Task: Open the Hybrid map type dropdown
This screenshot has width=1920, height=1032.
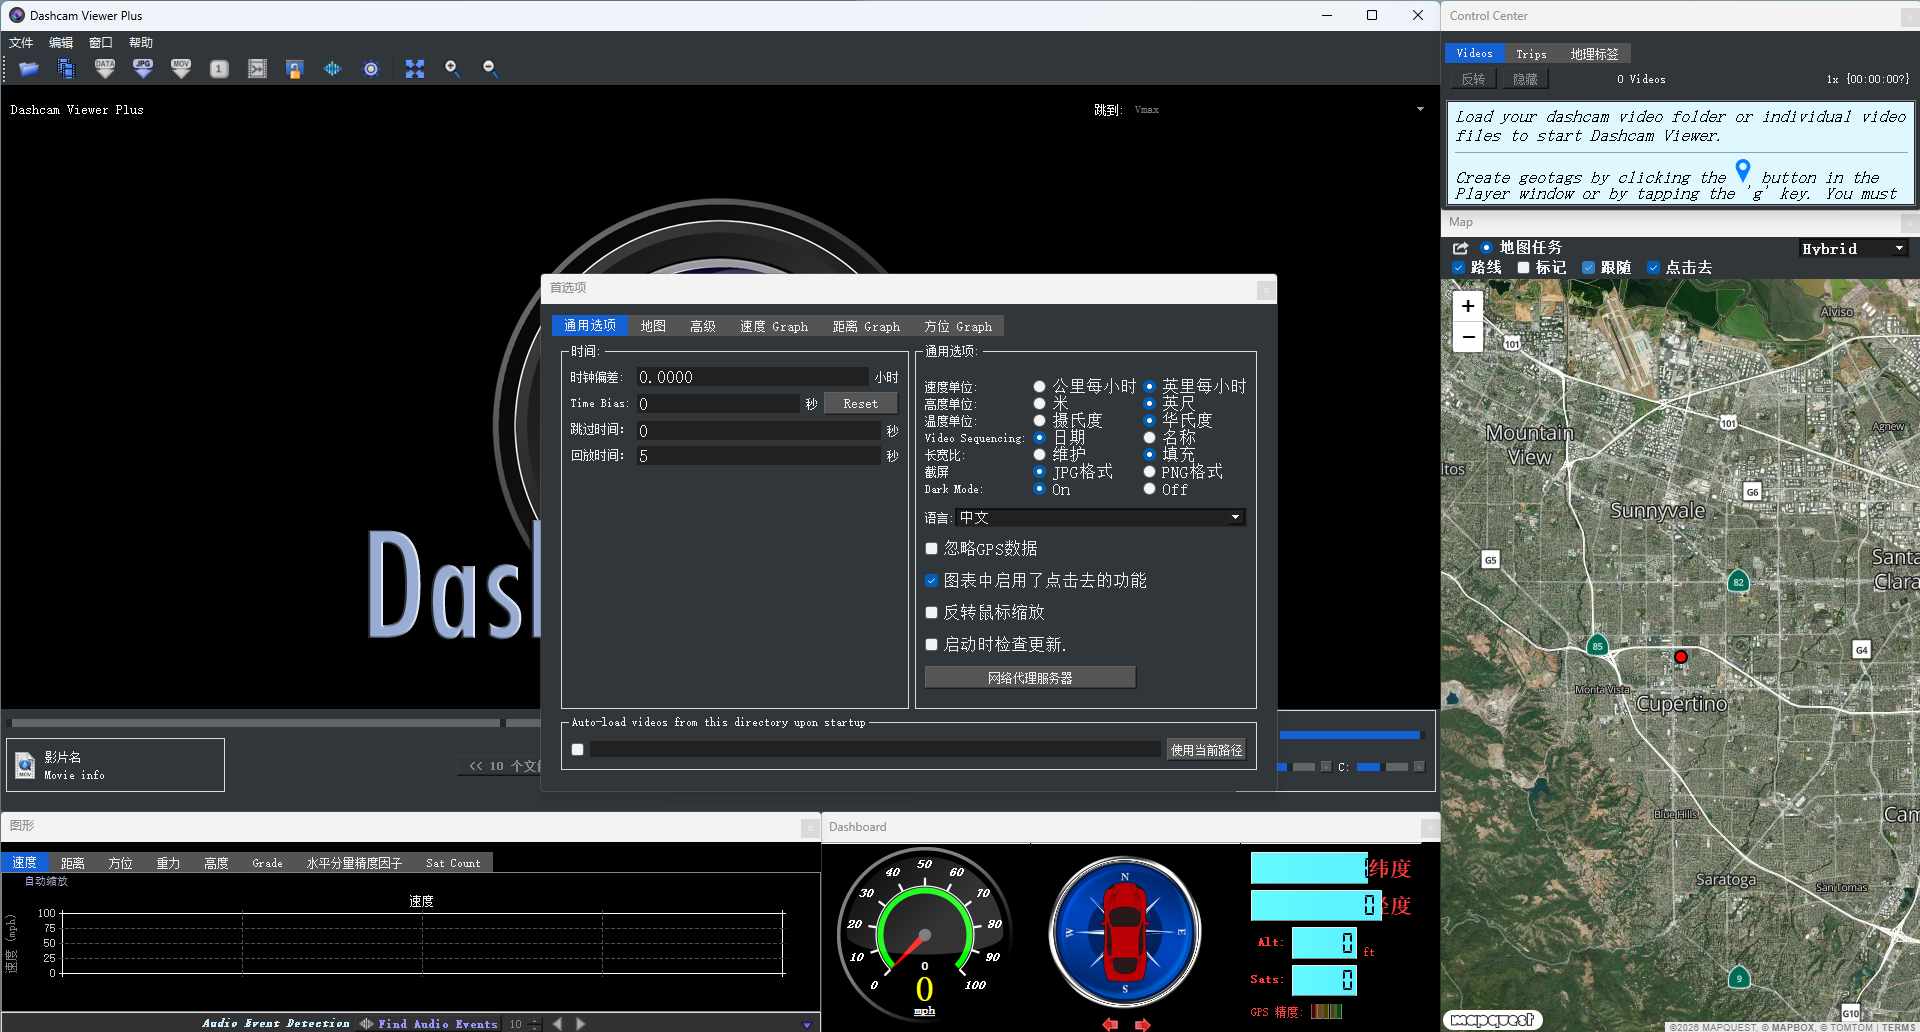Action: [x=1853, y=248]
